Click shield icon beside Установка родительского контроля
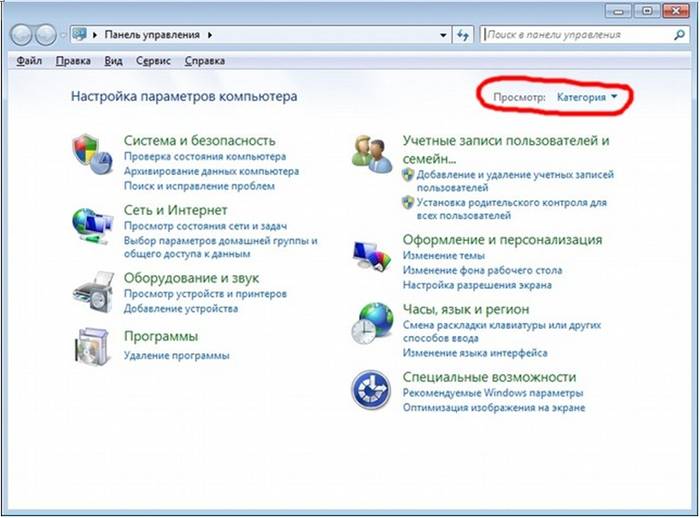This screenshot has height=518, width=700. (x=408, y=203)
